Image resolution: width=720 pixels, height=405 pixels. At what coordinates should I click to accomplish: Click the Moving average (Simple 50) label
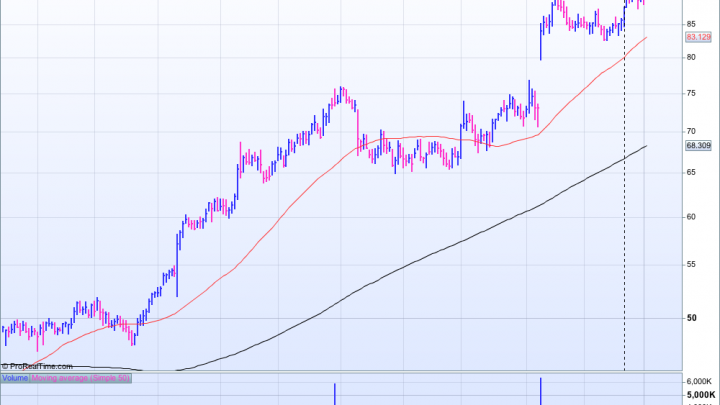coord(80,378)
